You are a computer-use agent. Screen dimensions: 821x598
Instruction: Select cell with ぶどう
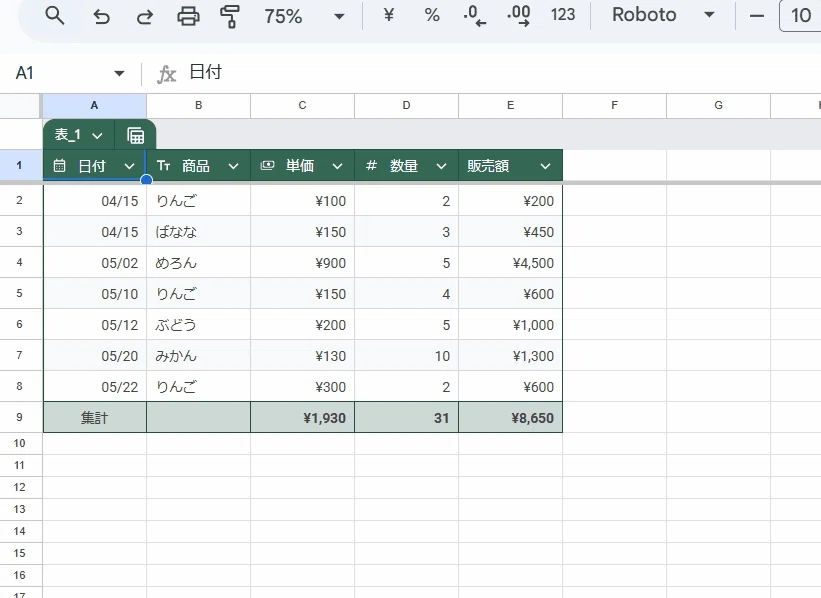198,325
